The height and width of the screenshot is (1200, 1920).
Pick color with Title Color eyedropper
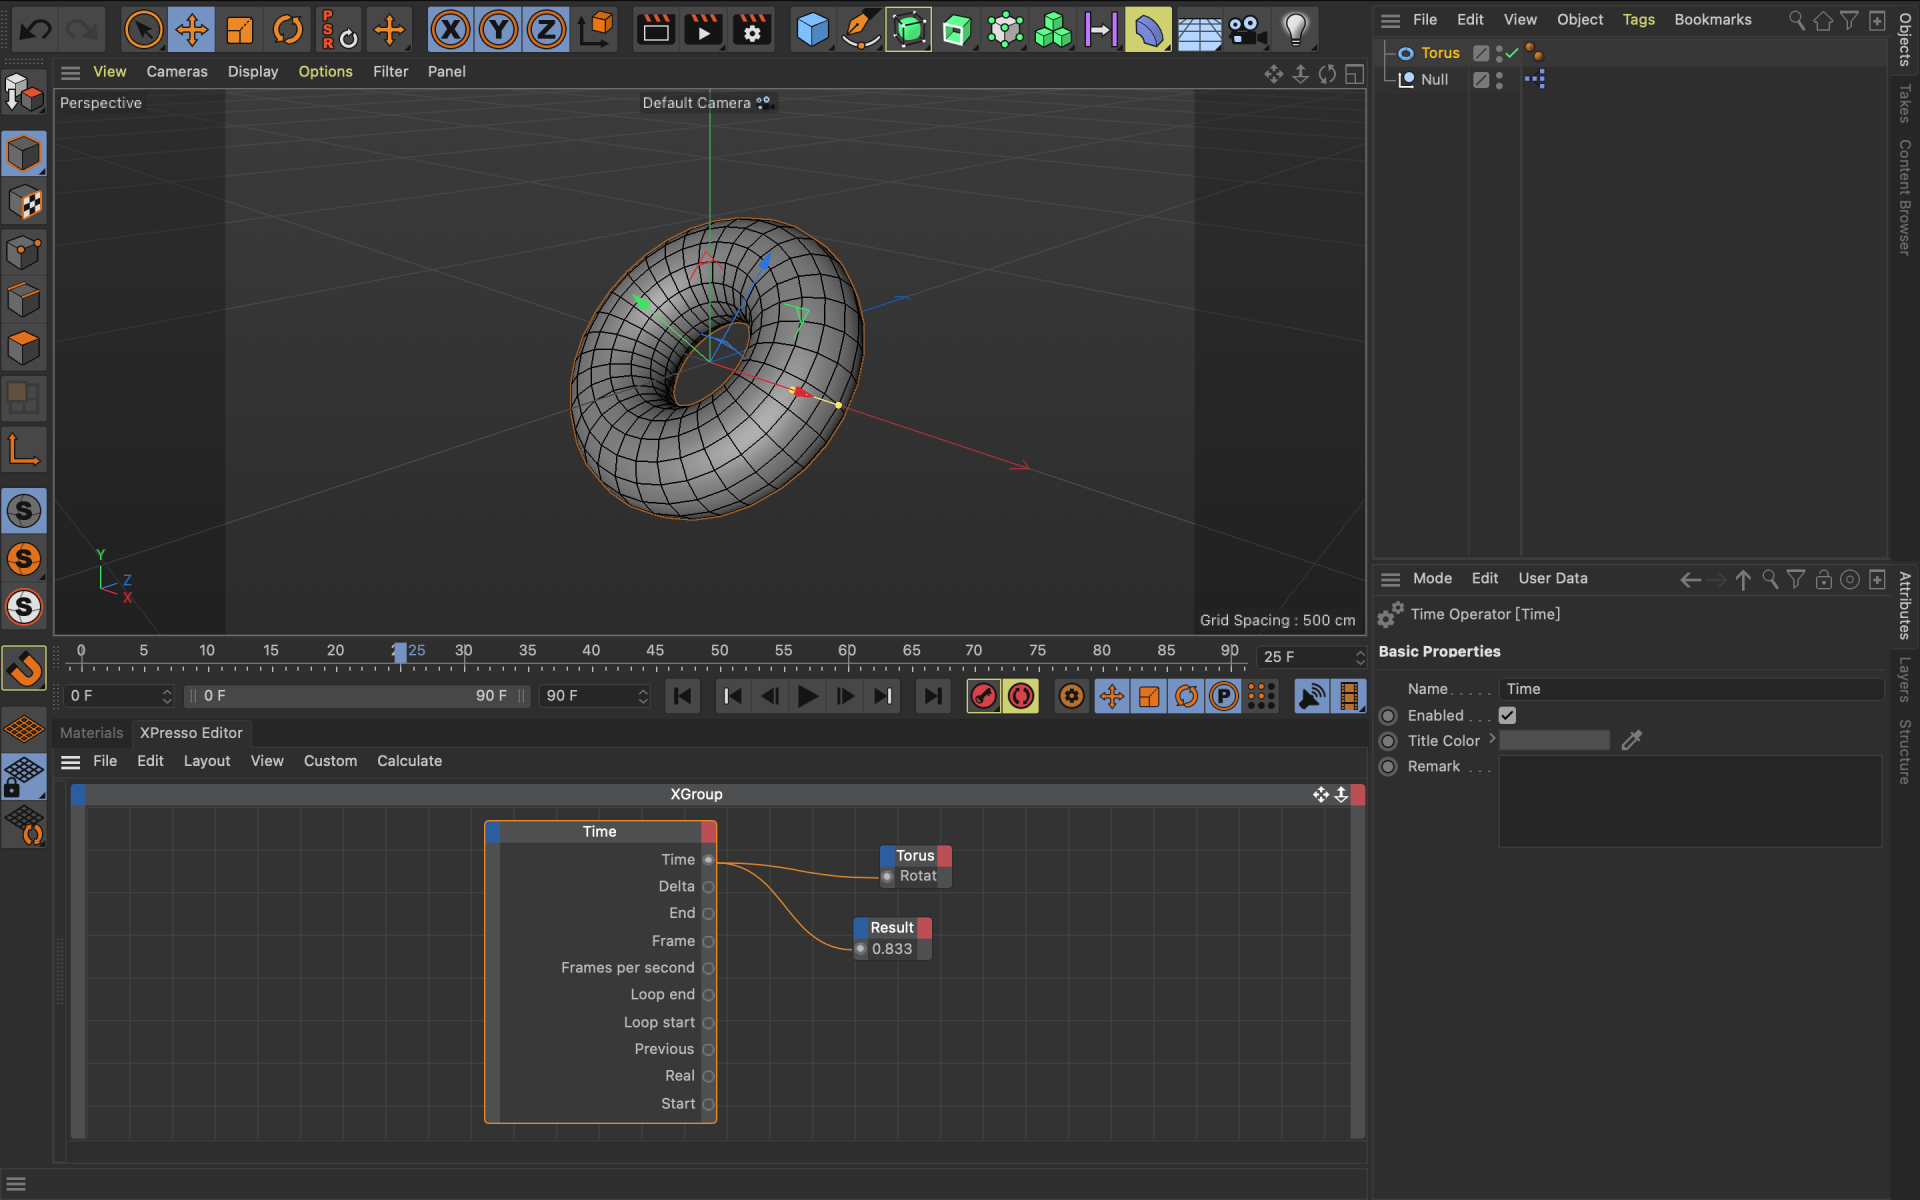click(x=1631, y=740)
